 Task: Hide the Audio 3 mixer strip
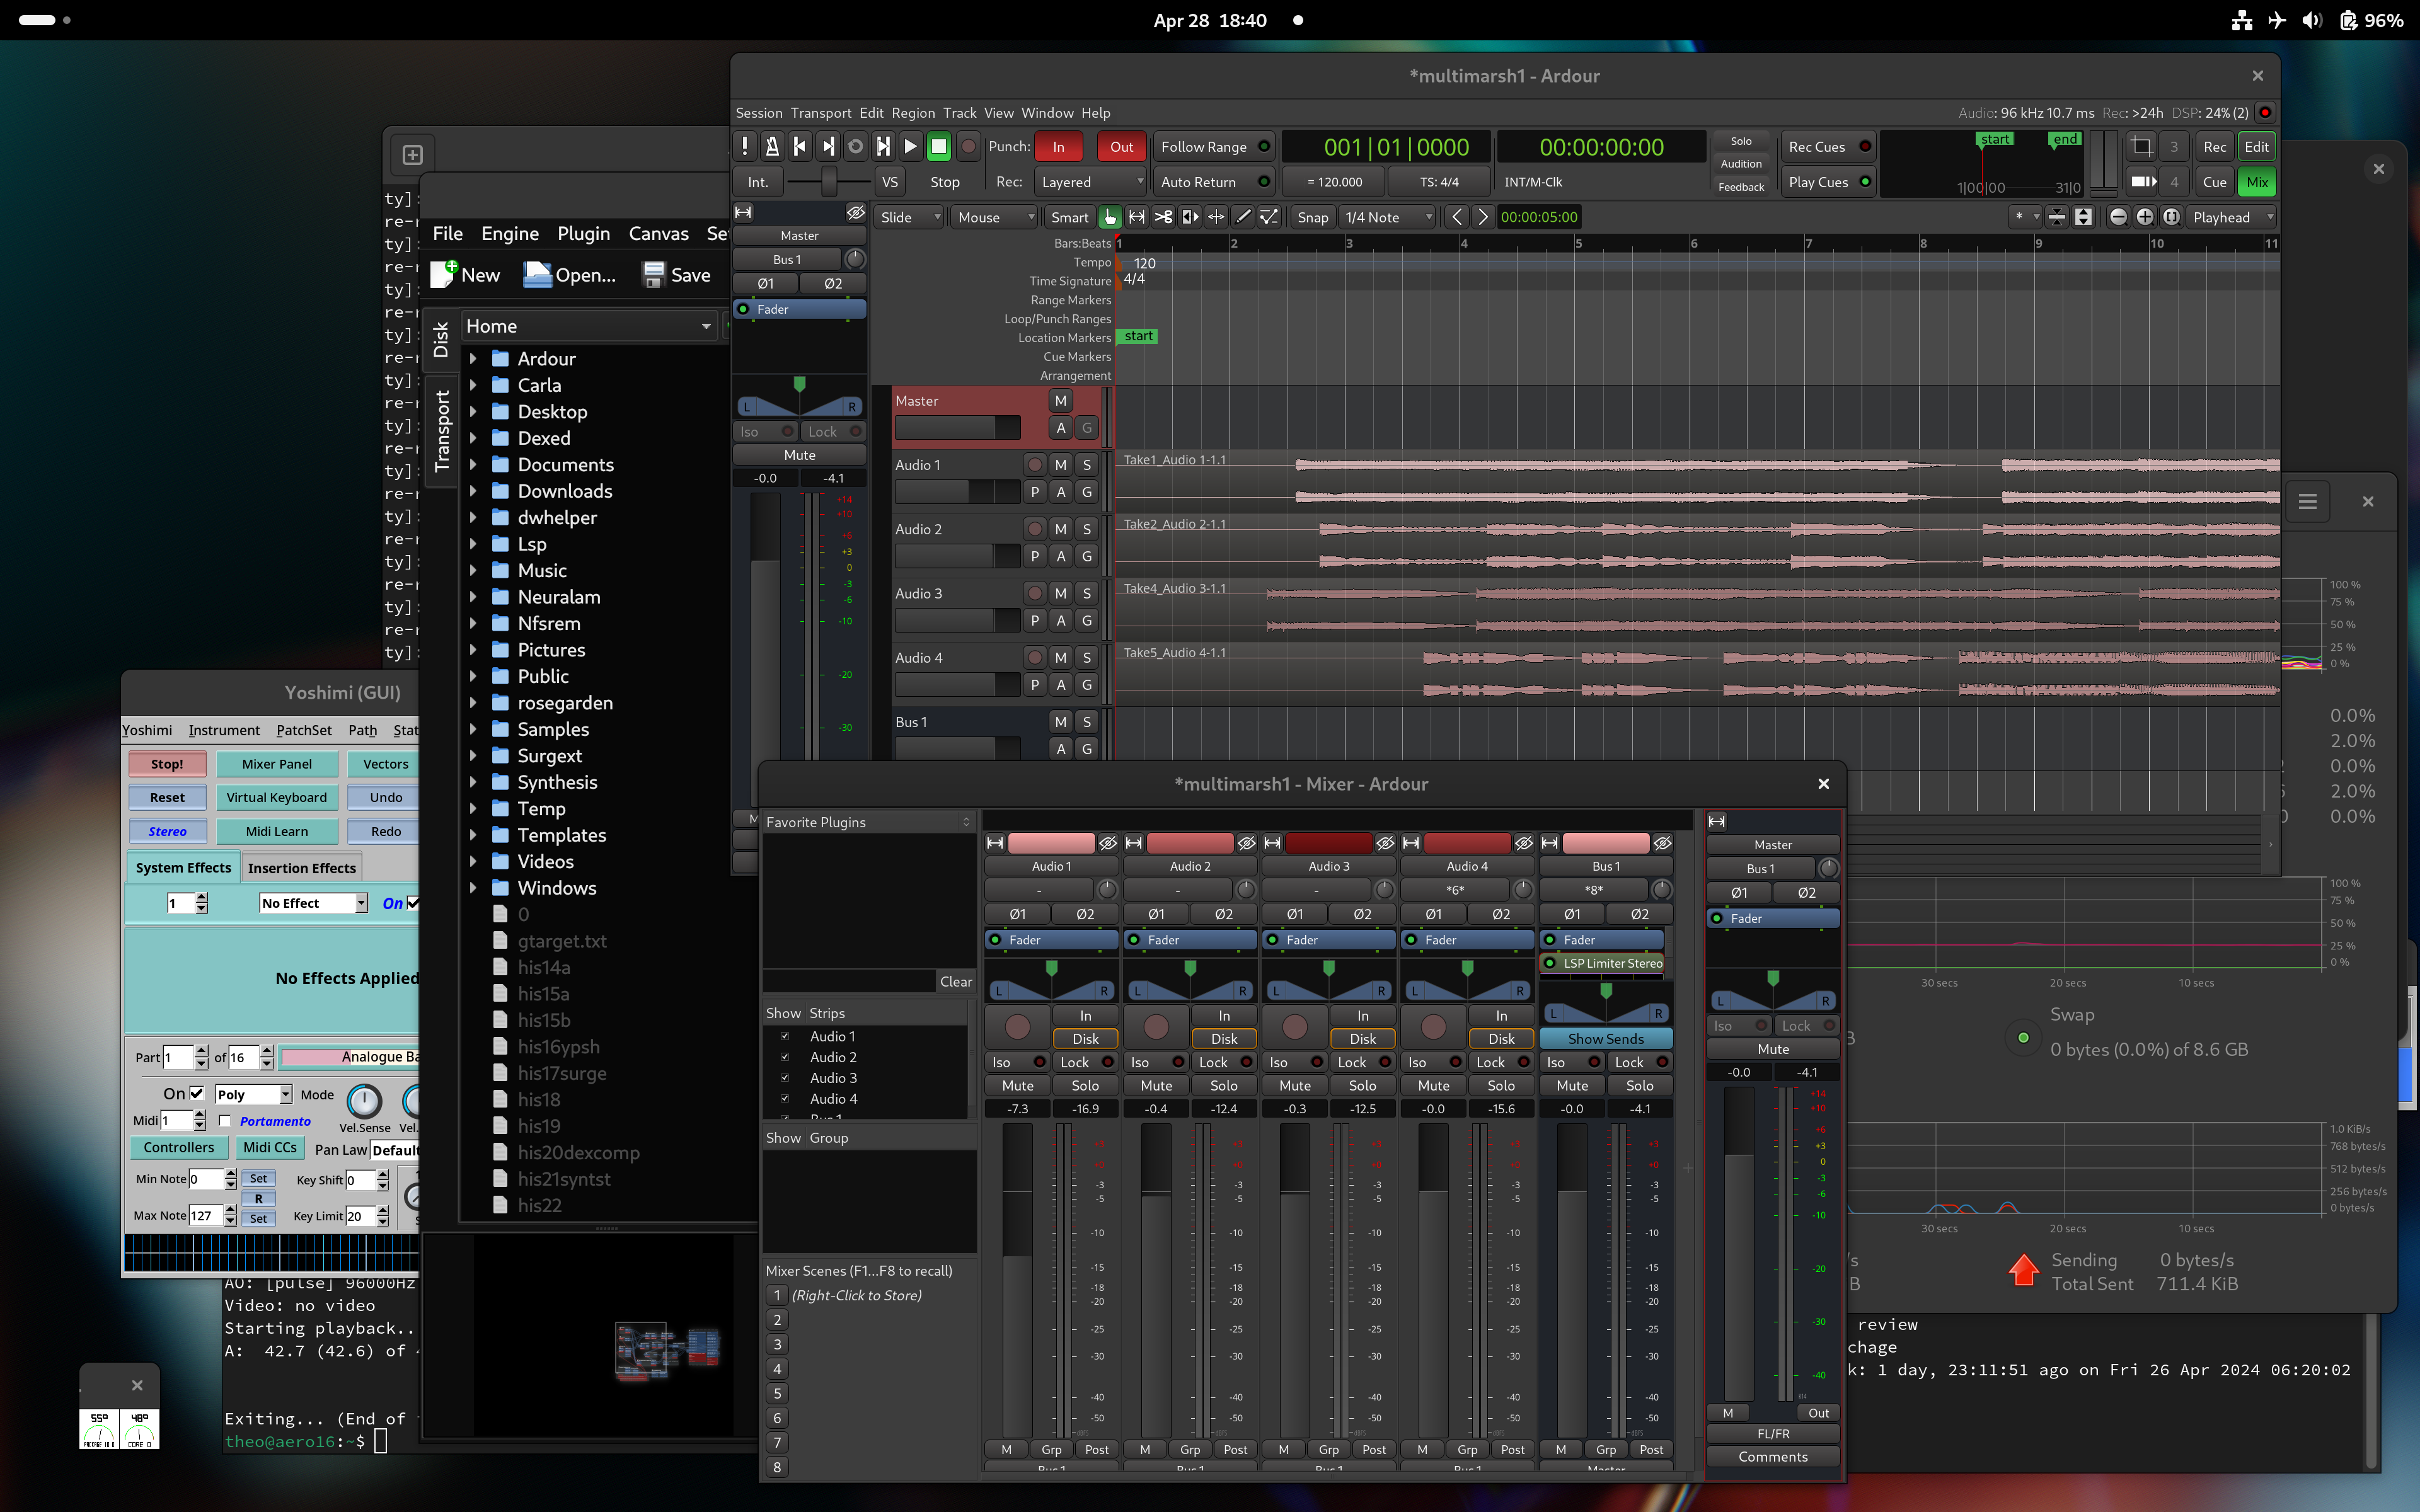(1385, 843)
